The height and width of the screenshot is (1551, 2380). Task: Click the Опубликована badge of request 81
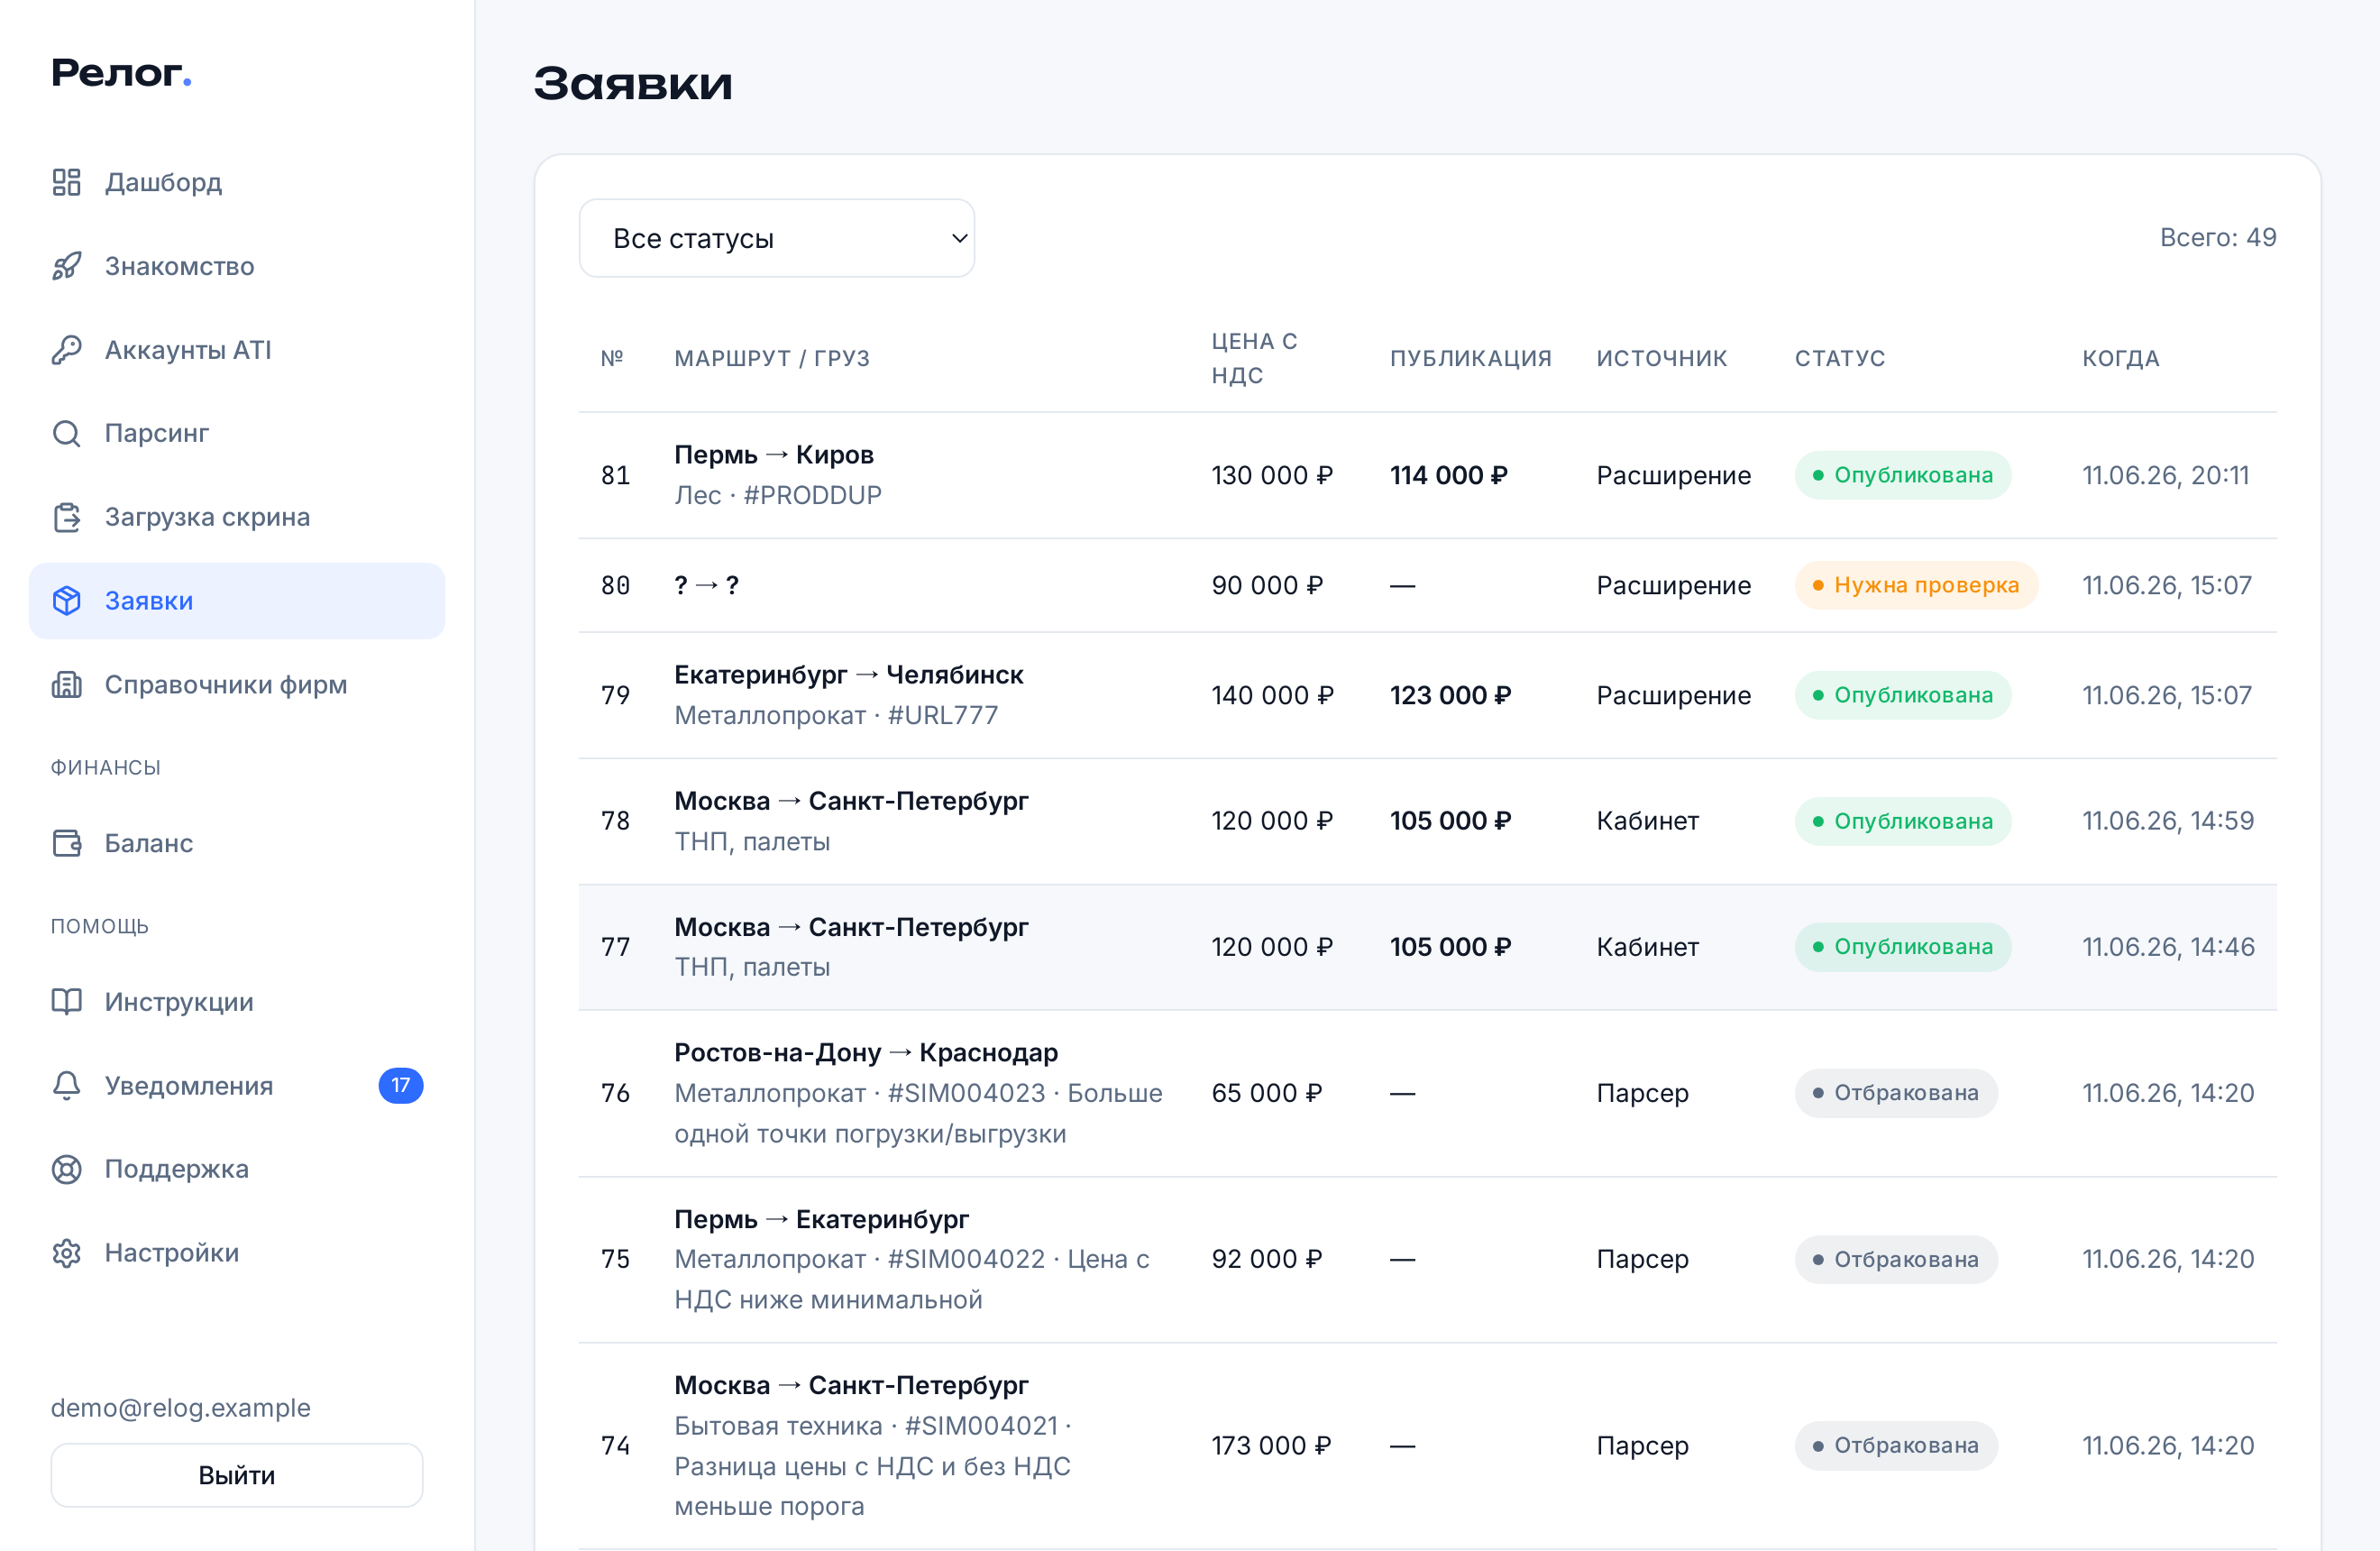point(1903,475)
